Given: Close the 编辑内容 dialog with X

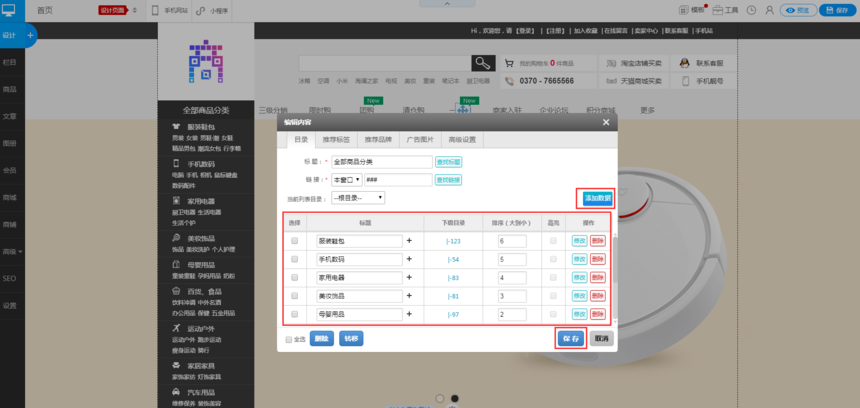Looking at the screenshot, I should pos(606,122).
